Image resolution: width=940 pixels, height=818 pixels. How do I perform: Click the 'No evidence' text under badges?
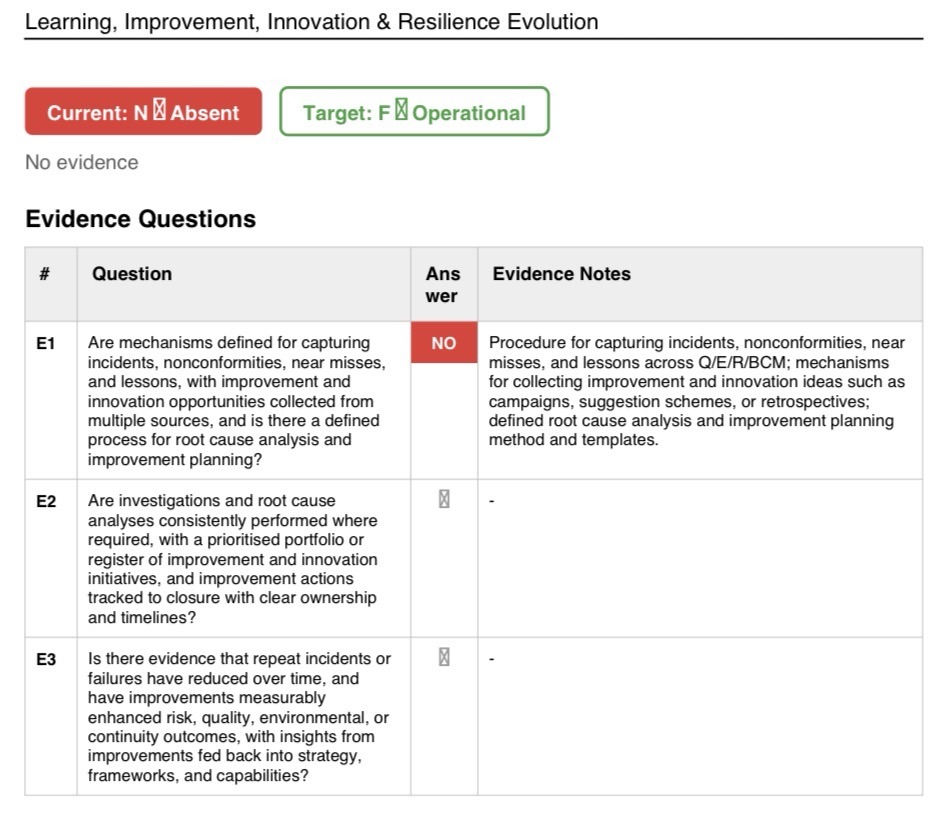82,162
